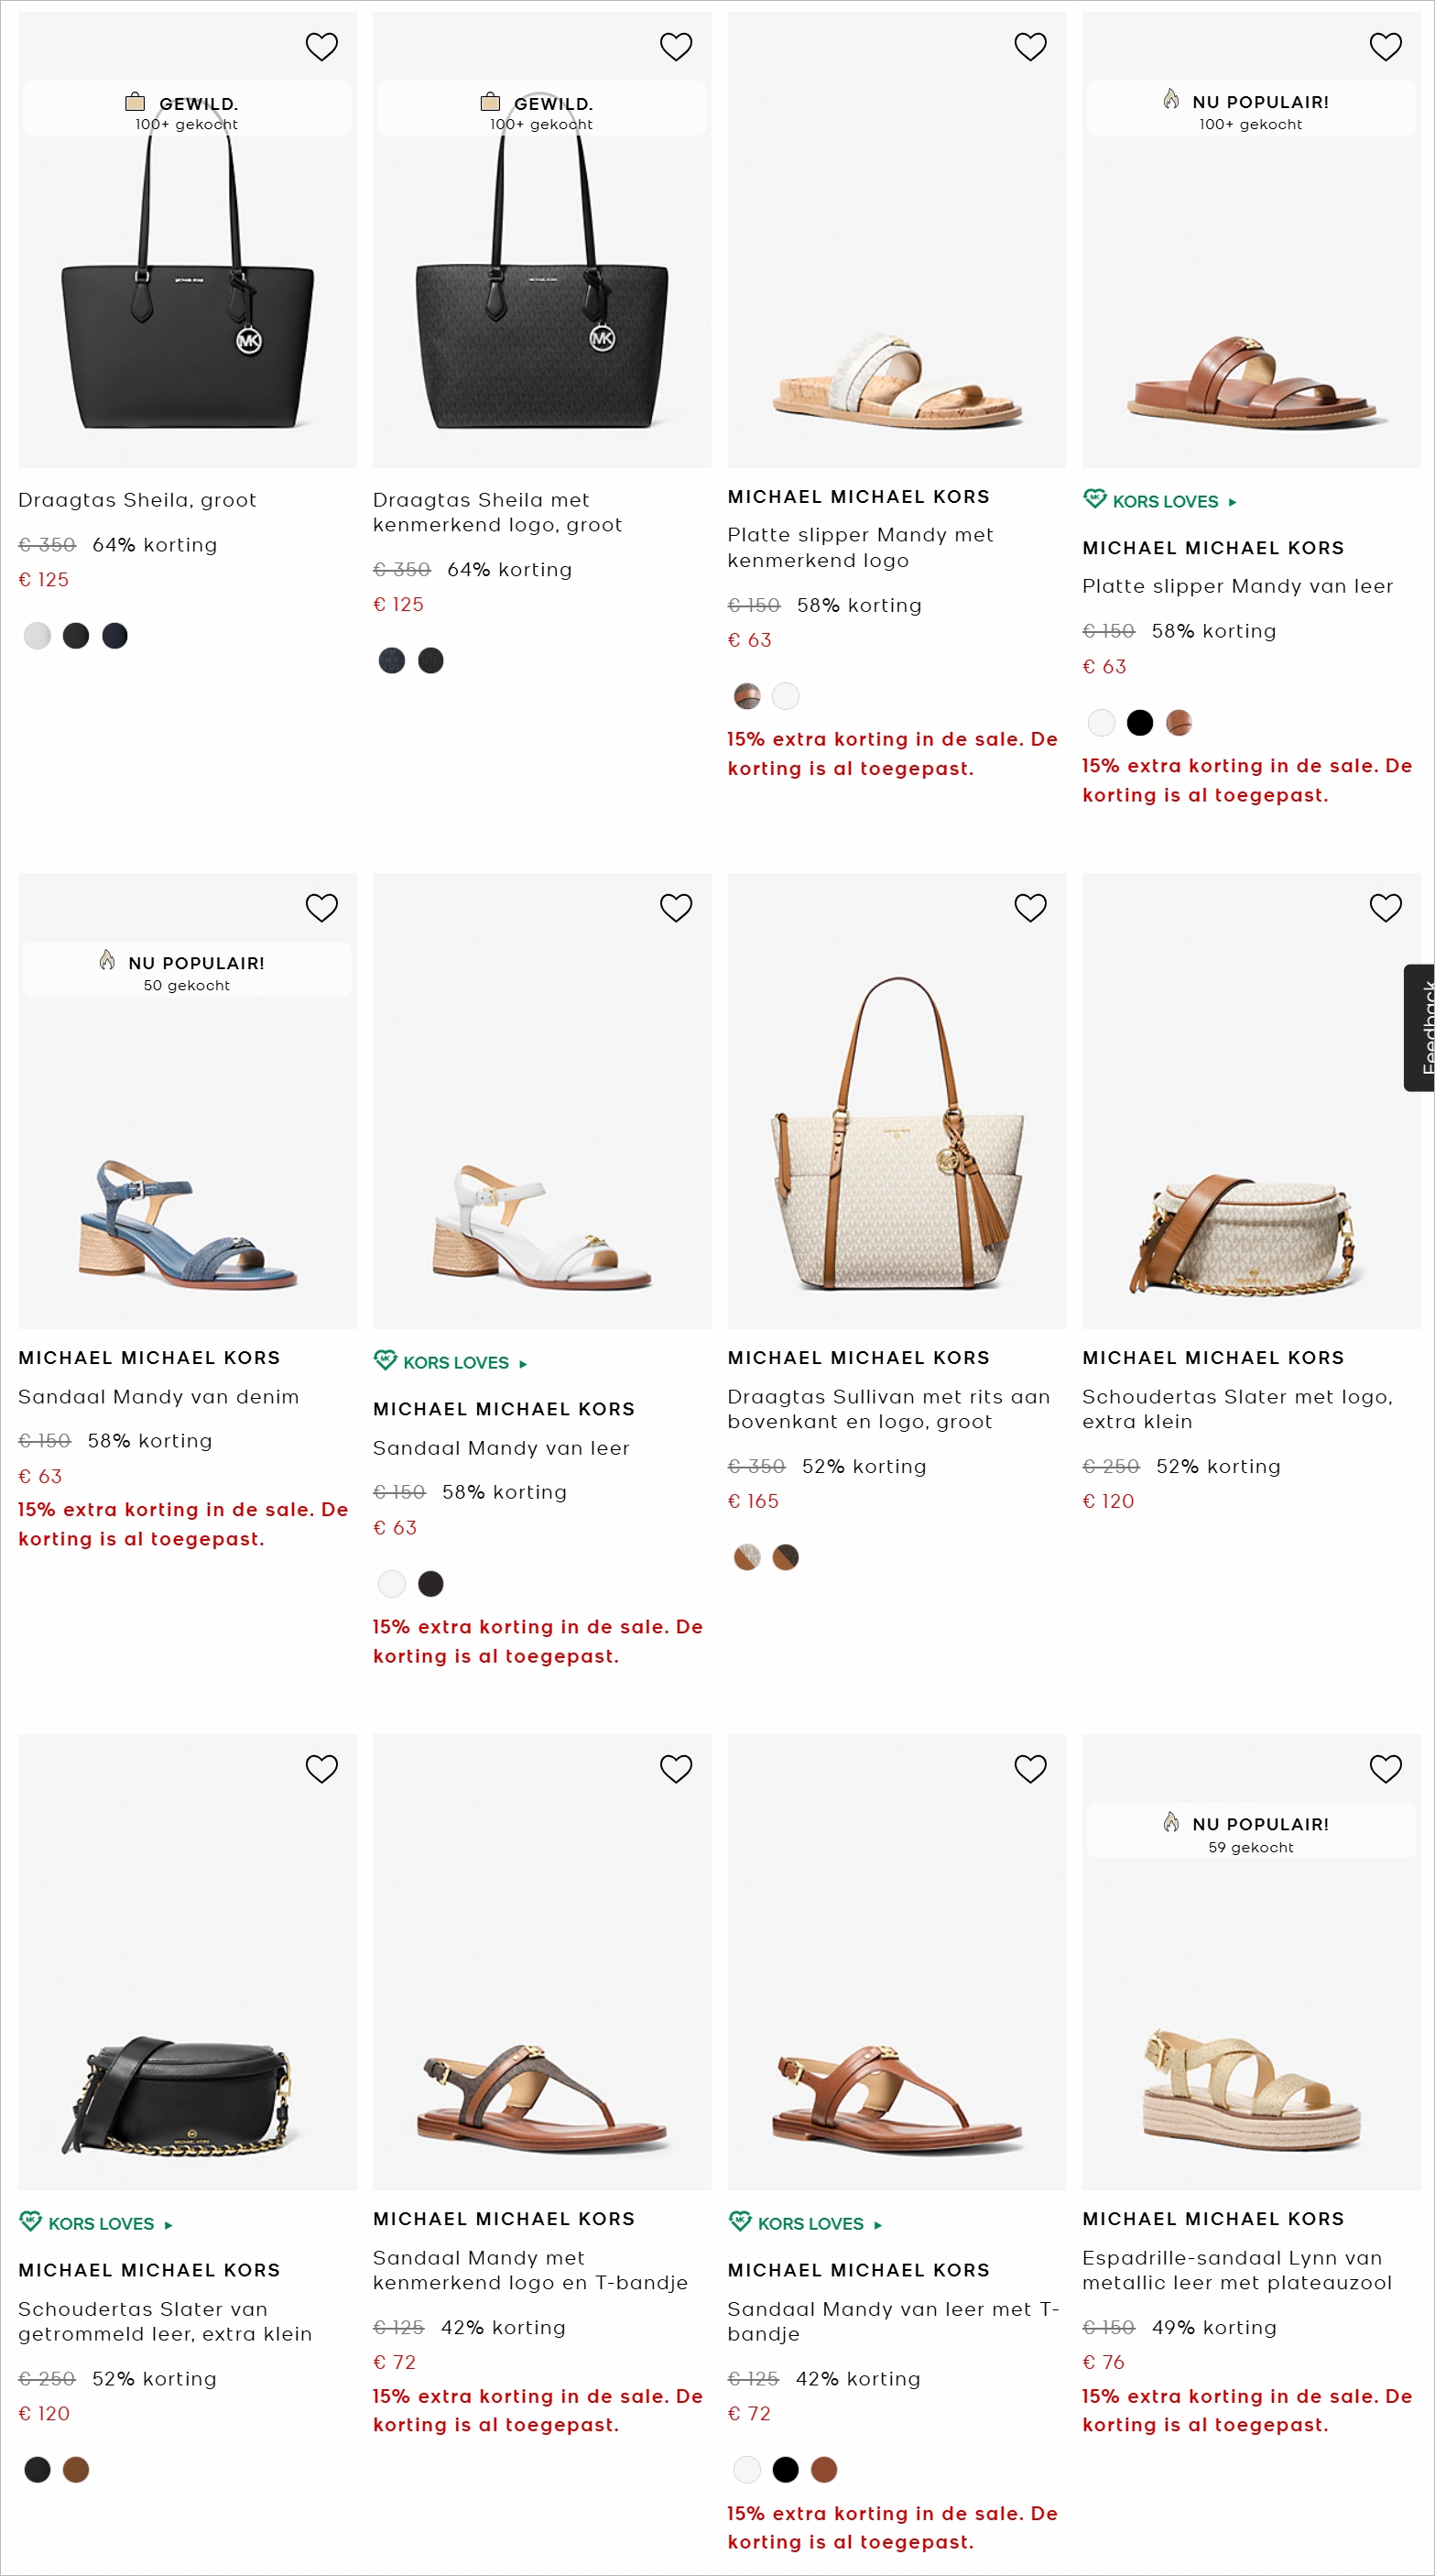Toggle wishlist heart on Sandaal Mandy van denim
Screen dimensions: 1435x2576
(x=321, y=908)
